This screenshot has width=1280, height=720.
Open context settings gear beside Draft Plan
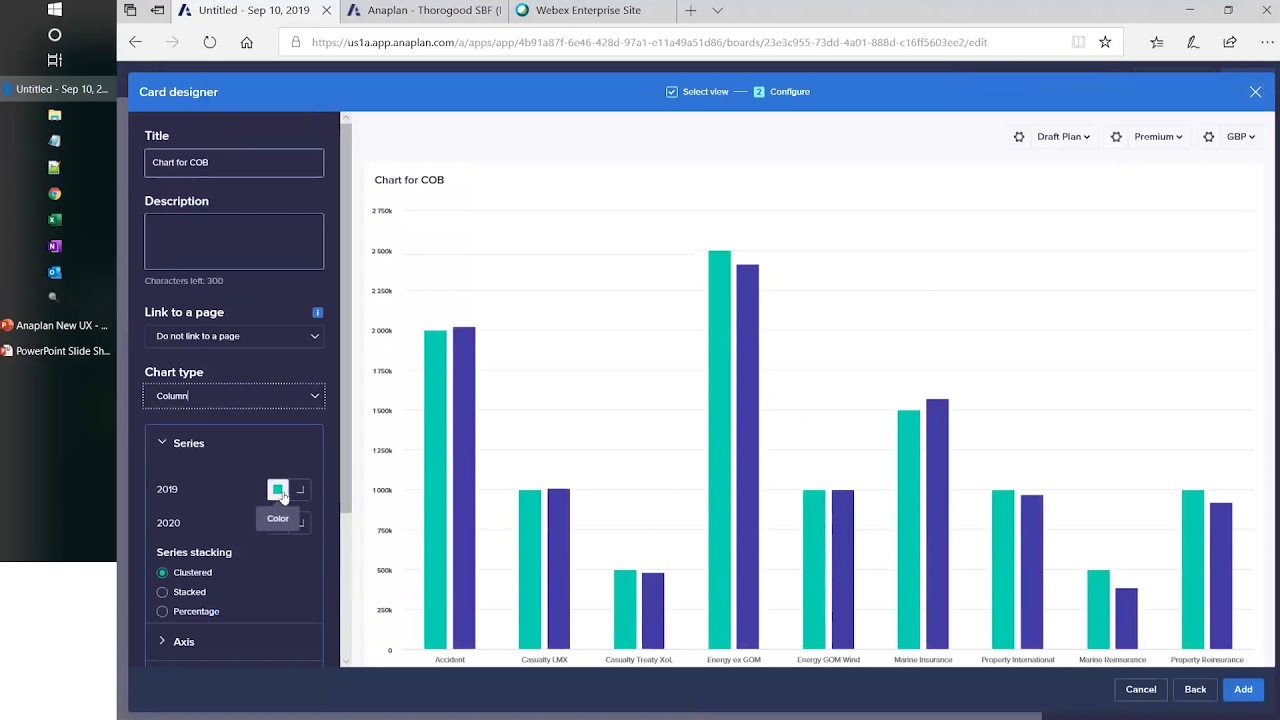(x=1019, y=137)
